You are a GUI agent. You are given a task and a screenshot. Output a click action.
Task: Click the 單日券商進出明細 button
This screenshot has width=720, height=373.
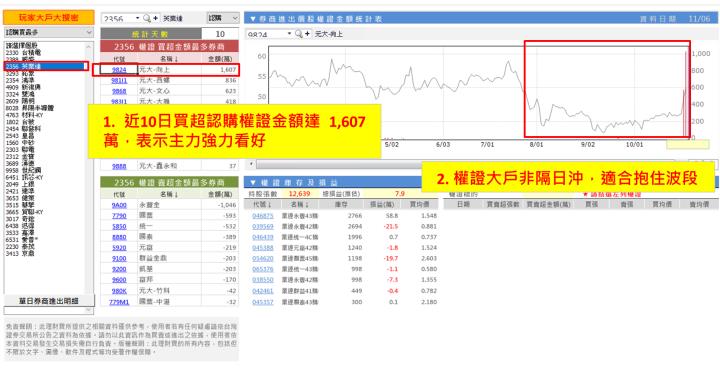pos(49,300)
